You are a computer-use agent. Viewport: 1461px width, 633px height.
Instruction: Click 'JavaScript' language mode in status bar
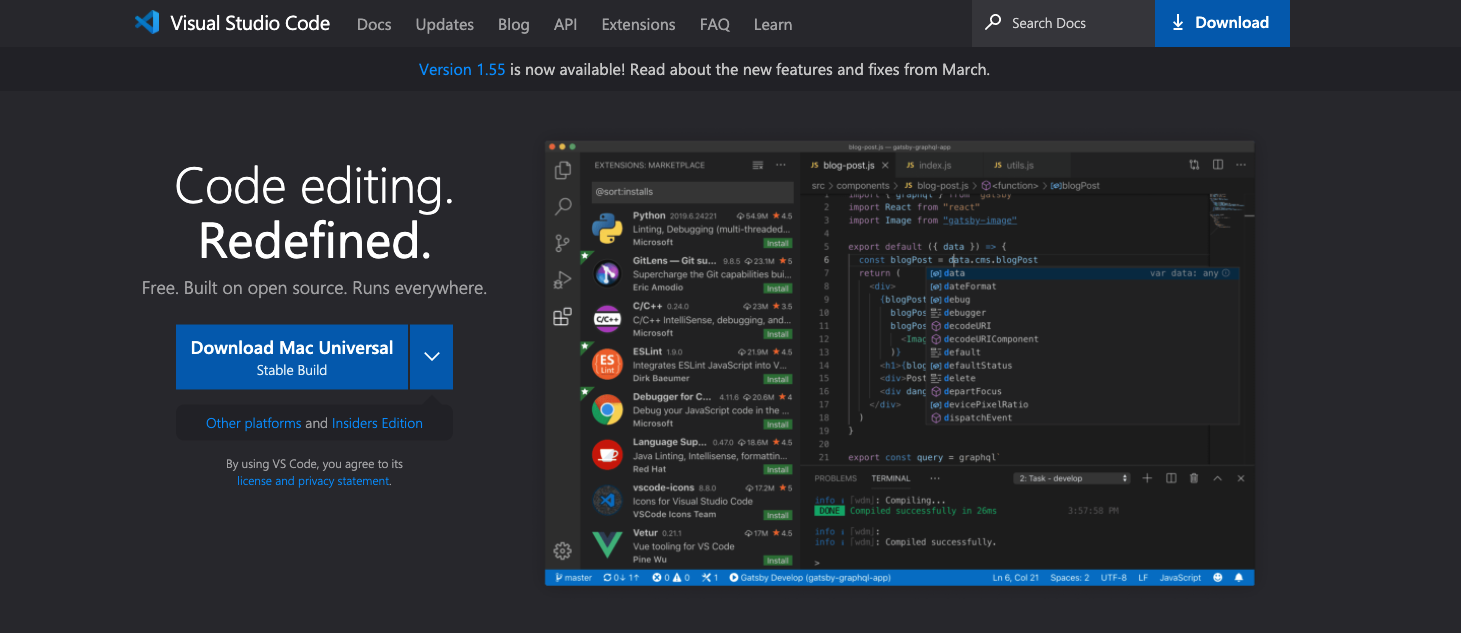[1180, 577]
